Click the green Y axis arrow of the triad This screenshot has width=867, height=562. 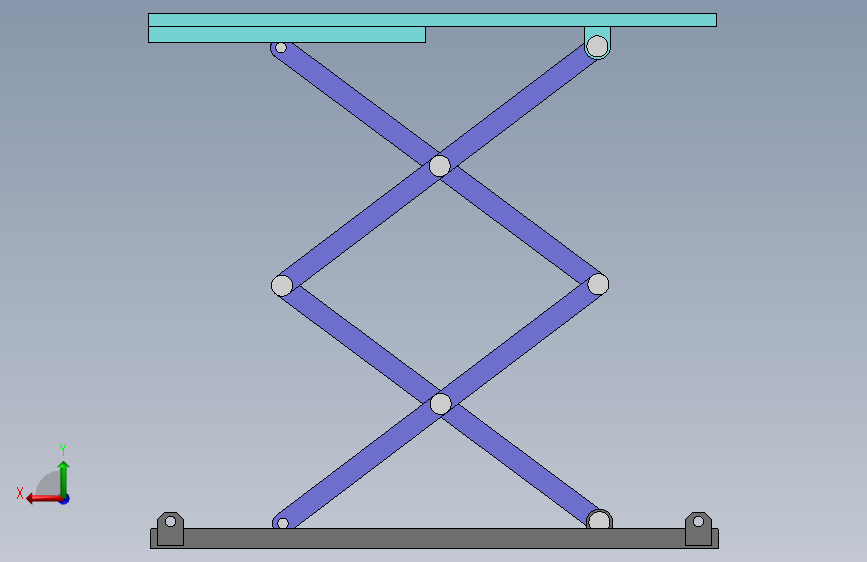[x=64, y=478]
